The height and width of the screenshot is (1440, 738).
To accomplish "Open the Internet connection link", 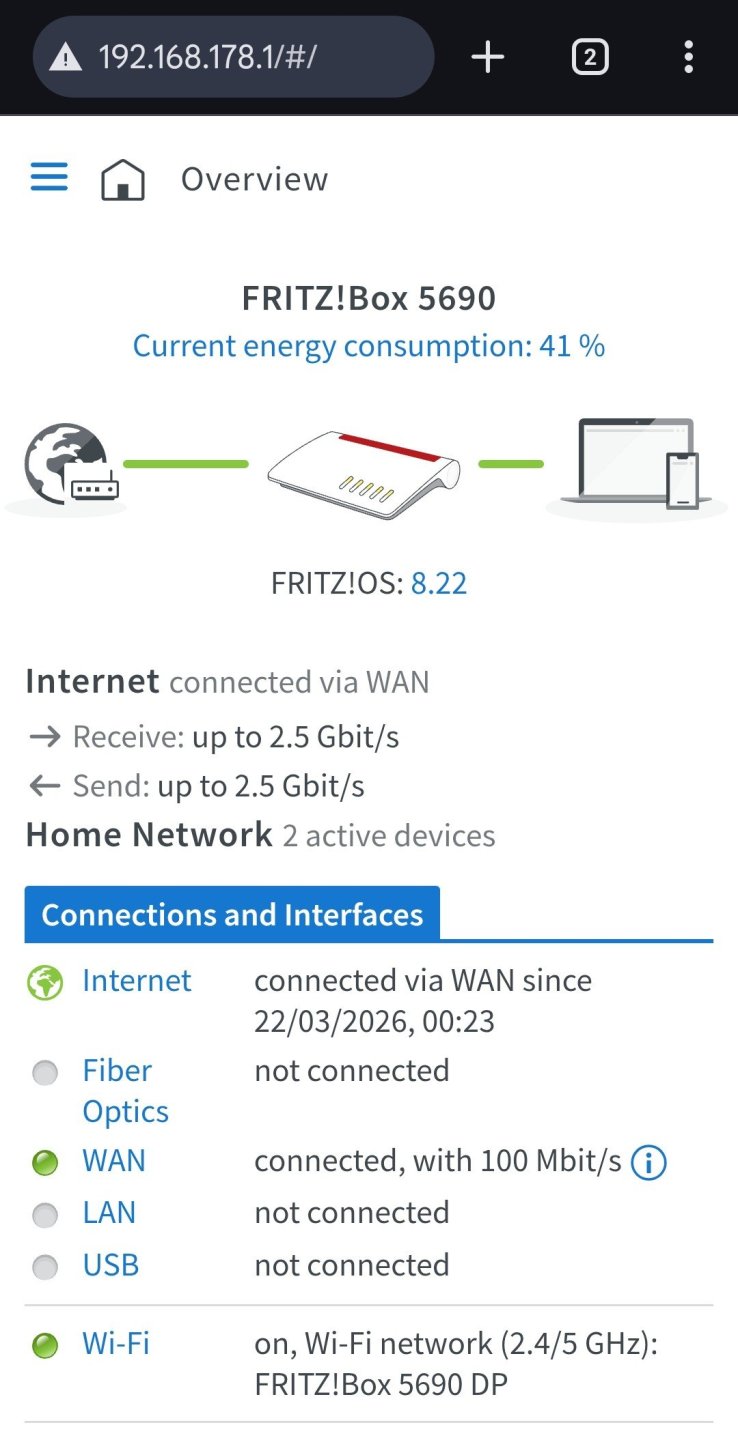I will (x=137, y=981).
